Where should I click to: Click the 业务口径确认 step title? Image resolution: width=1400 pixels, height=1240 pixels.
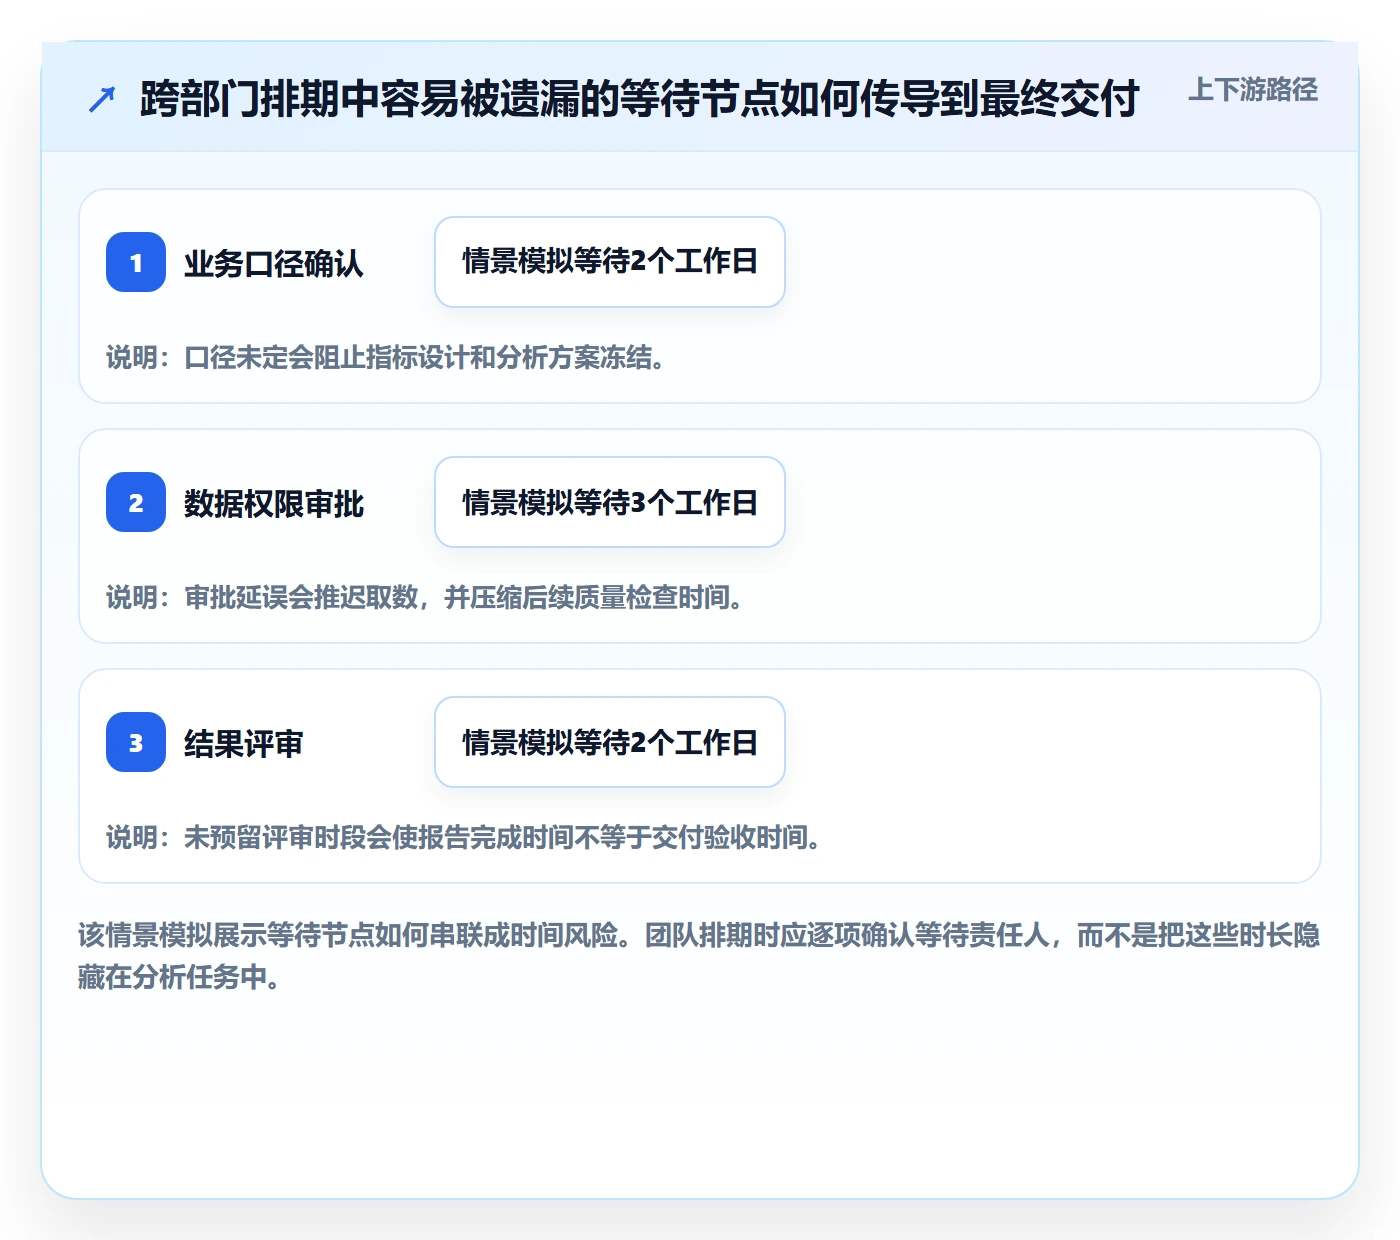click(274, 263)
